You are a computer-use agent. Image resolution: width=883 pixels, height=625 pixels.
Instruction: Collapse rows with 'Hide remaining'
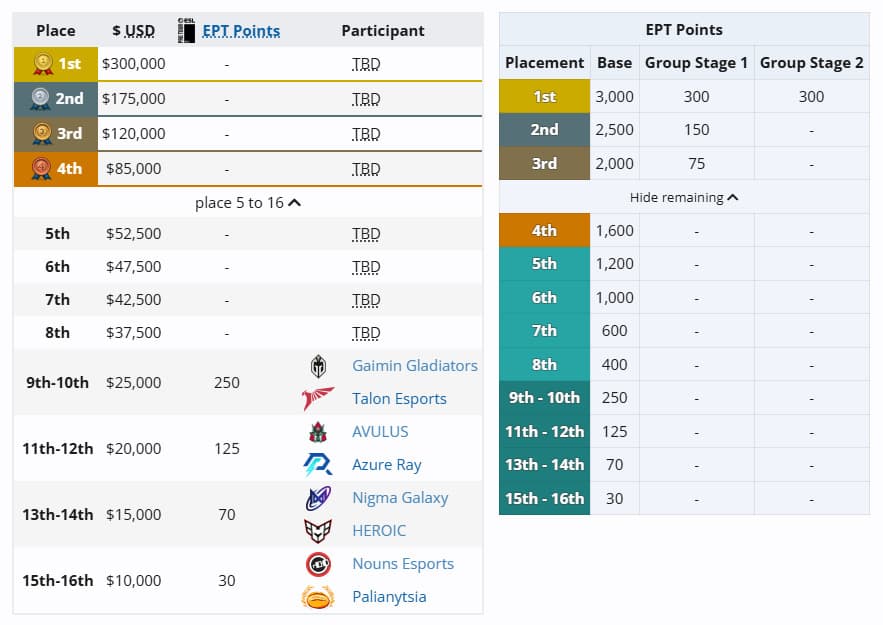(x=684, y=198)
